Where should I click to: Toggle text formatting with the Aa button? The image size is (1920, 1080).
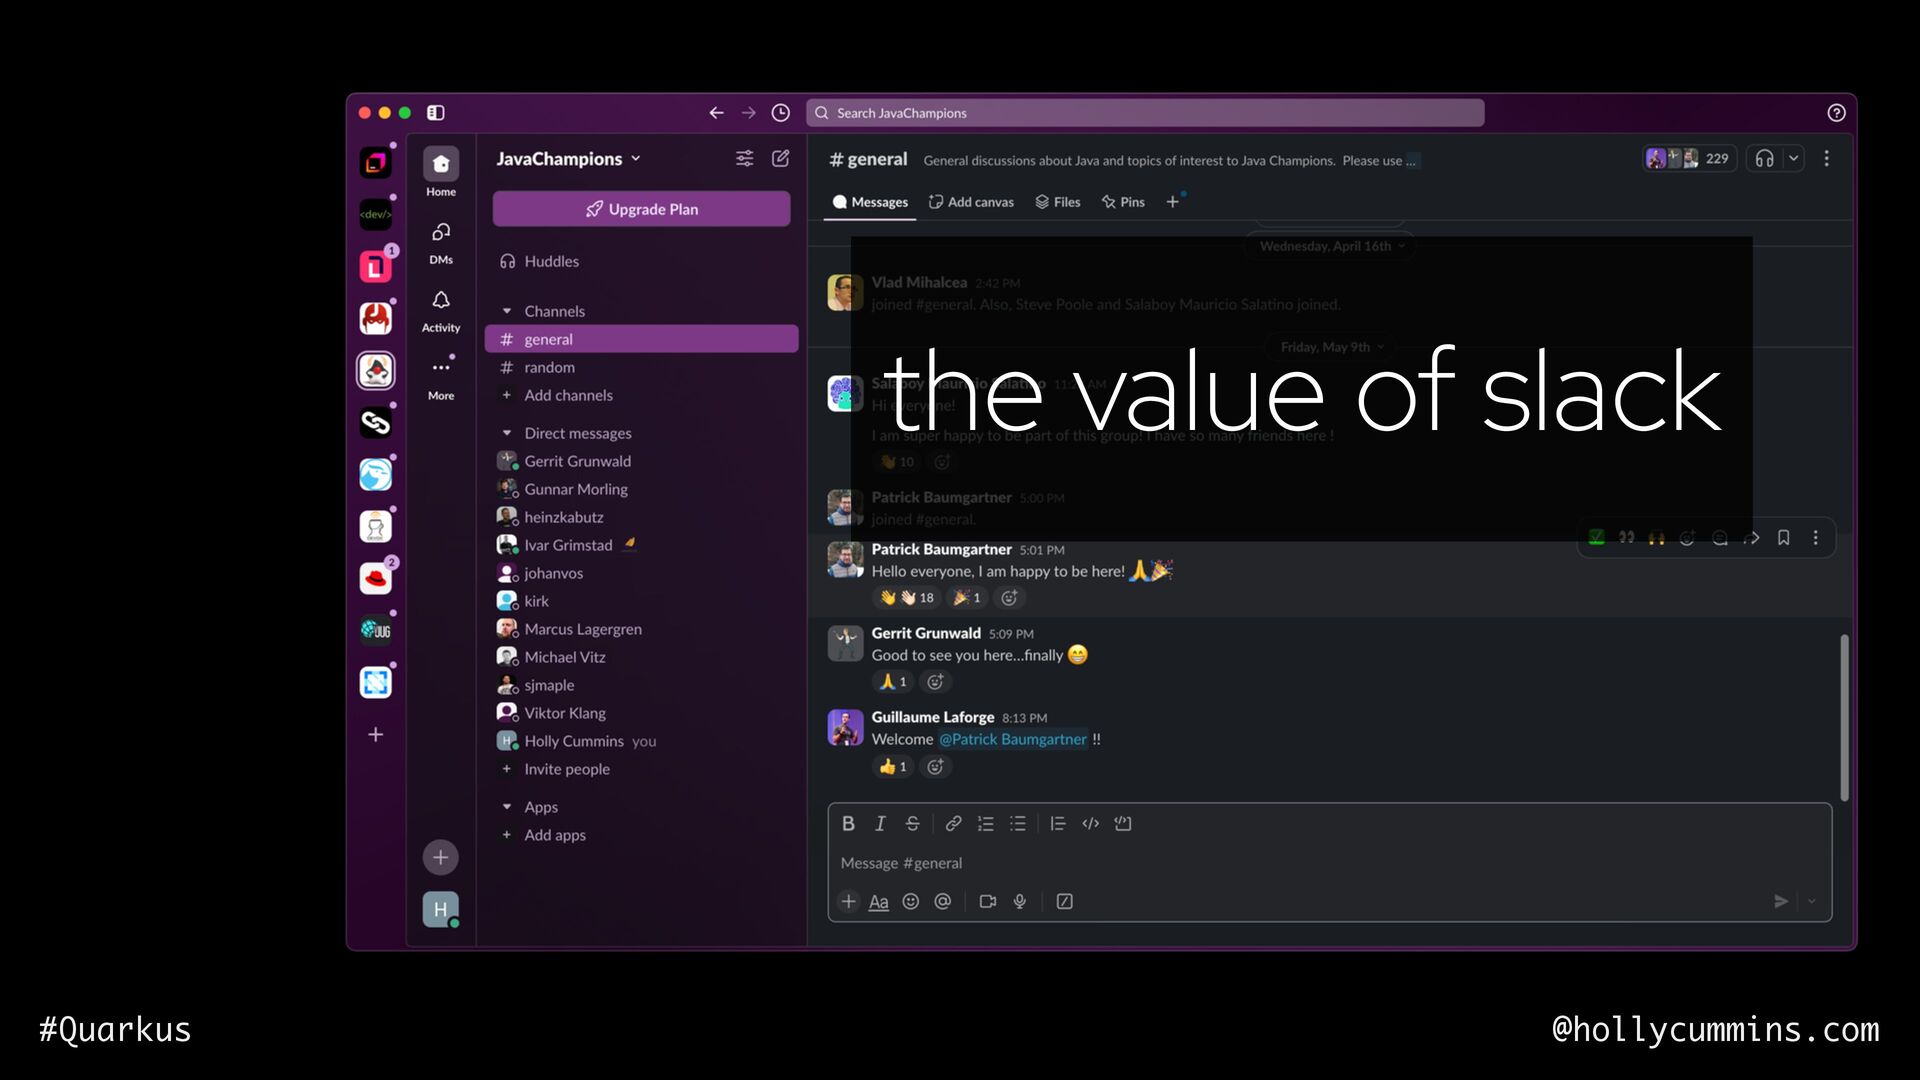pyautogui.click(x=878, y=901)
